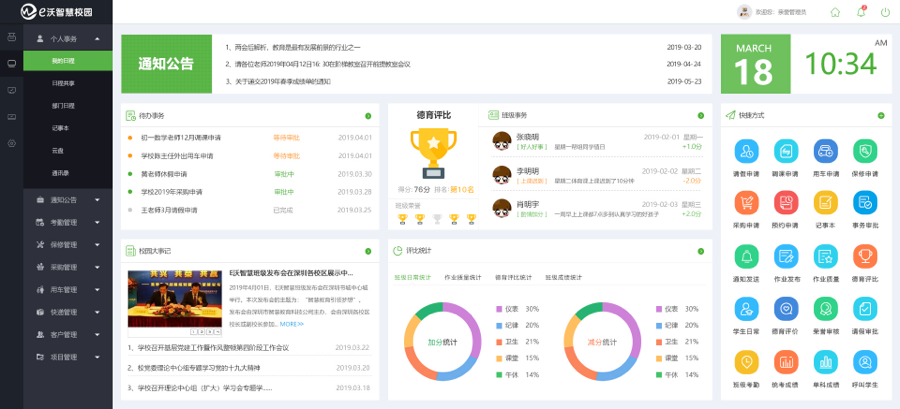Viewport: 900px width, 409px height.
Task: Open 日程共享 in the sidebar
Action: [x=62, y=83]
